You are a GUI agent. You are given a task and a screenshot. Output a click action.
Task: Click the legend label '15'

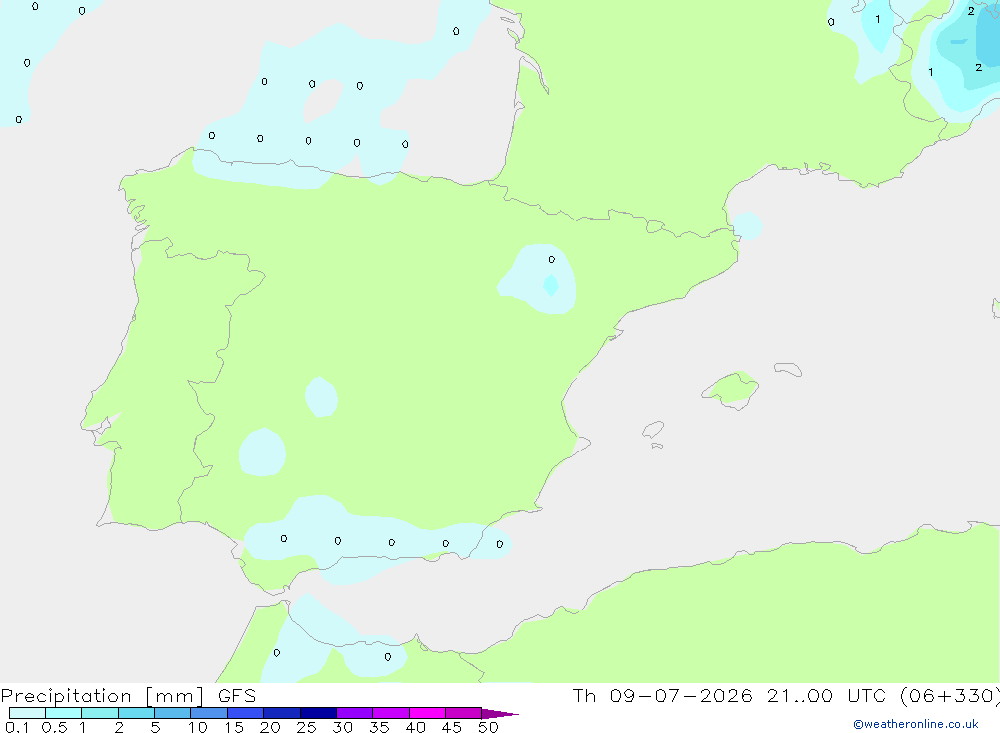pyautogui.click(x=234, y=727)
